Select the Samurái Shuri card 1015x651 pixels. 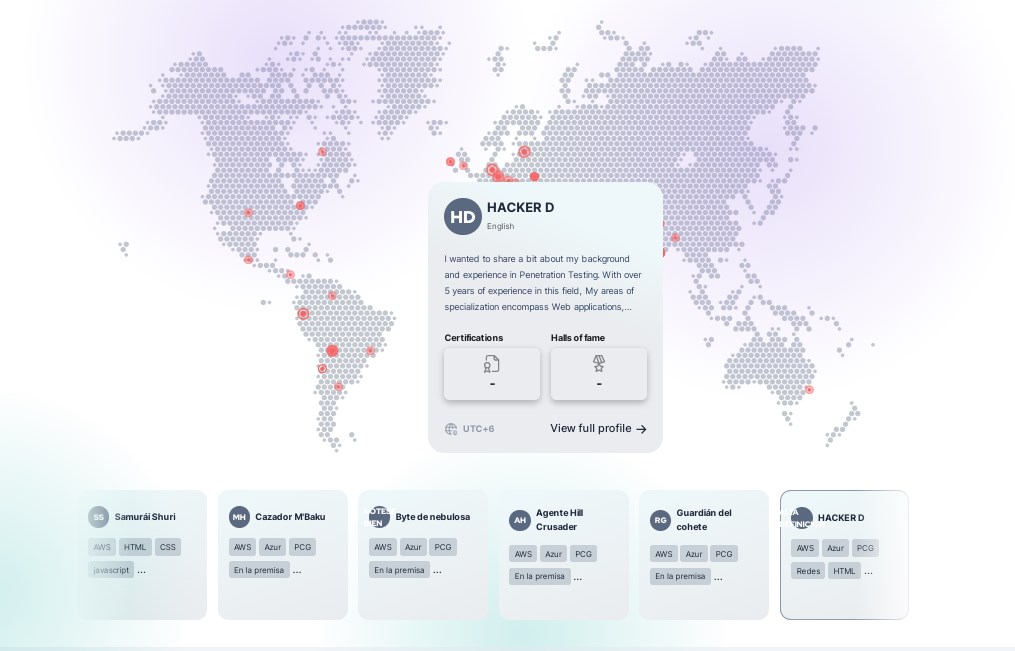(142, 555)
